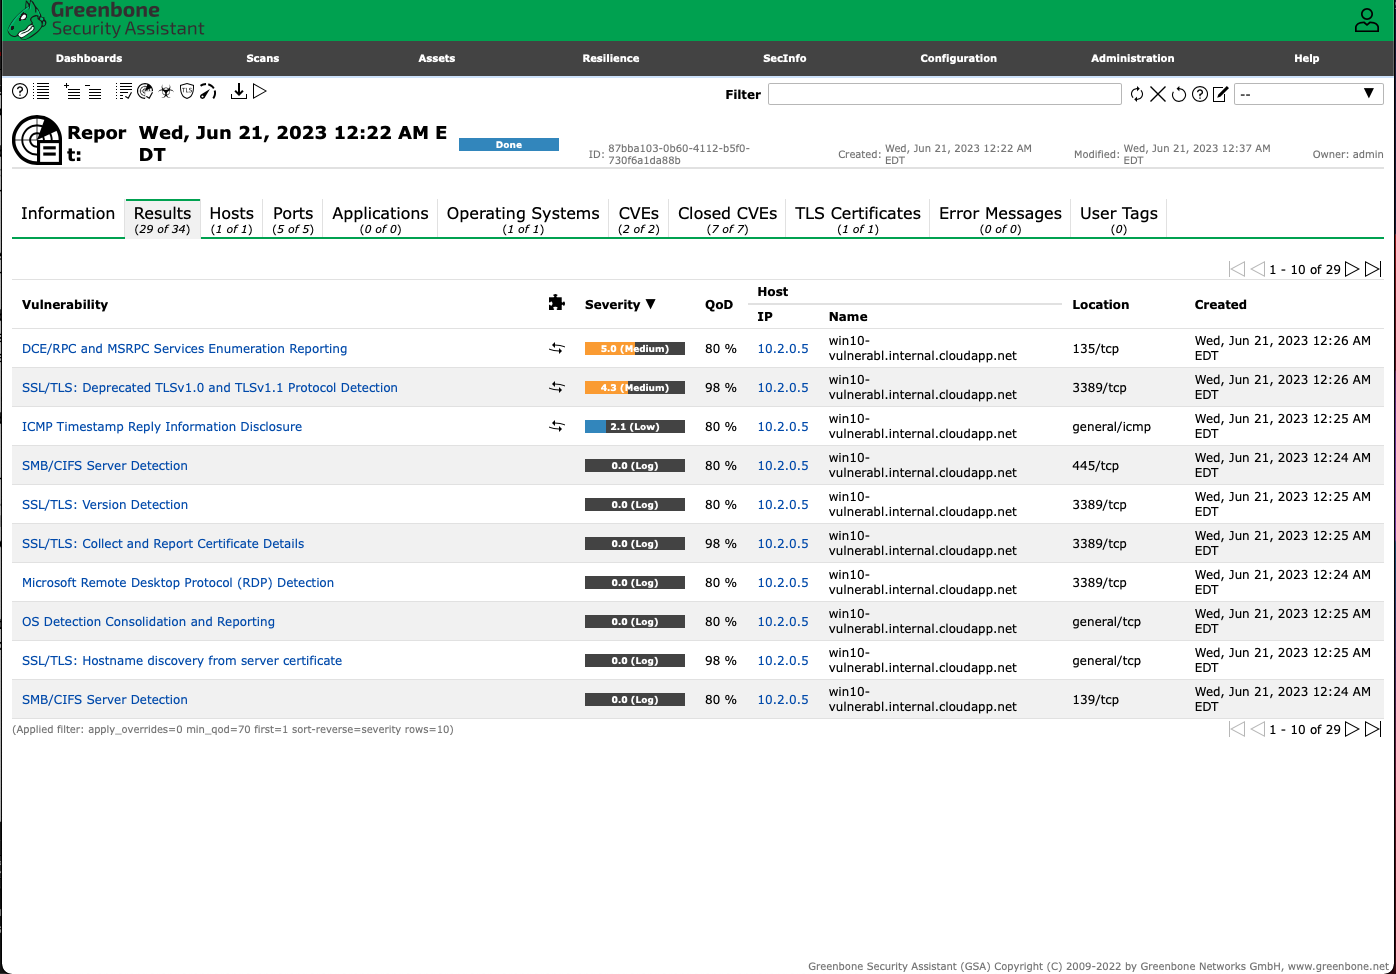
Task: Switch to the CVEs tab
Action: (639, 218)
